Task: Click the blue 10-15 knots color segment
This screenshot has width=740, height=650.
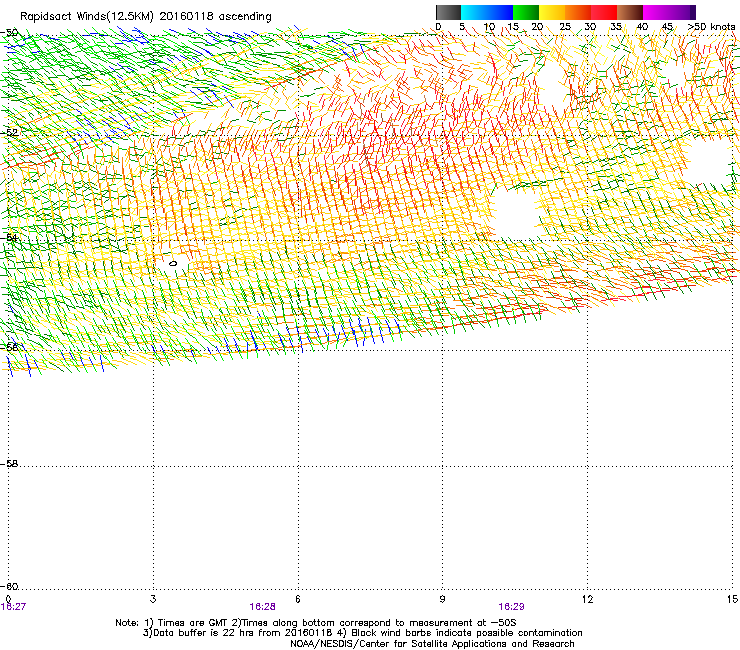Action: coord(500,12)
